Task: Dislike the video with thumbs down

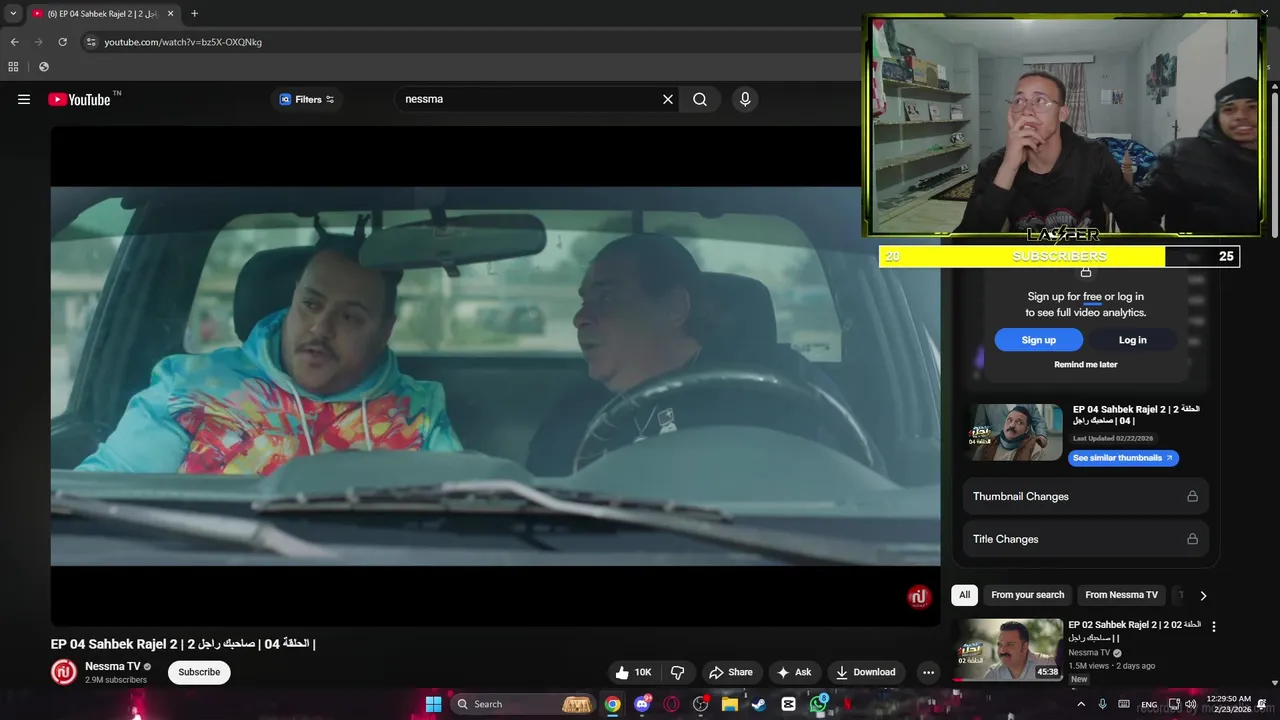Action: pyautogui.click(x=677, y=672)
